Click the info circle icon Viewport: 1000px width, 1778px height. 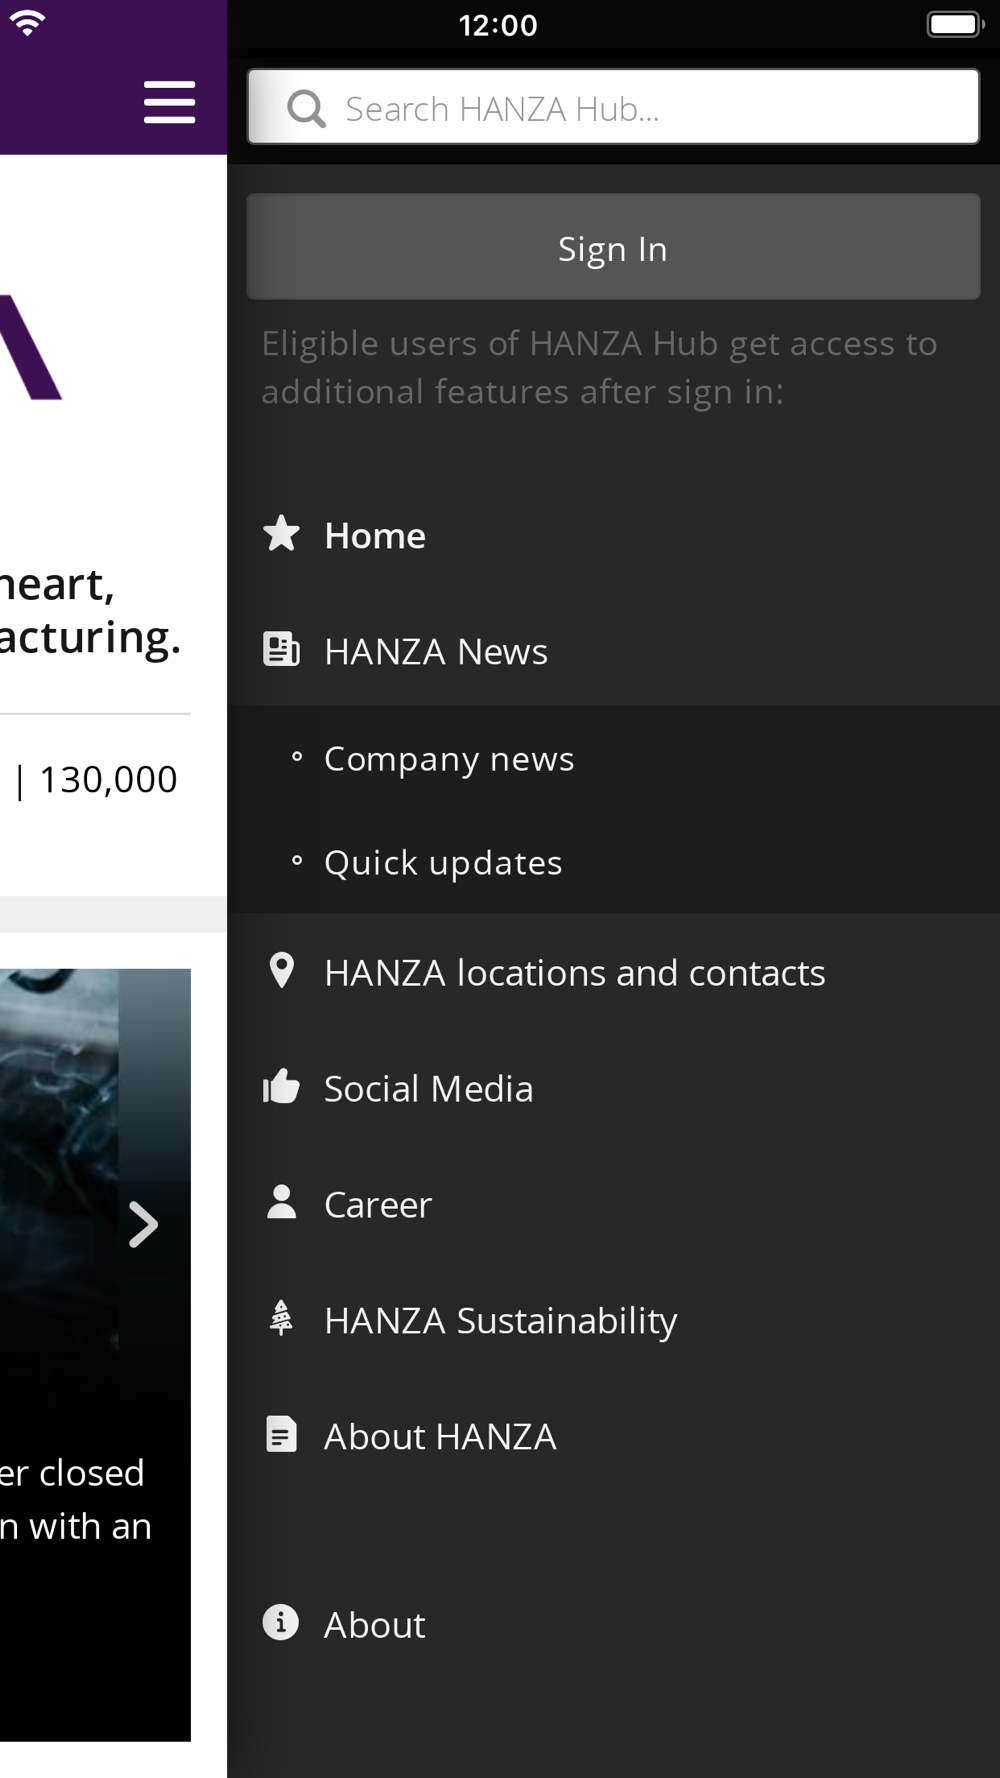tap(281, 1623)
